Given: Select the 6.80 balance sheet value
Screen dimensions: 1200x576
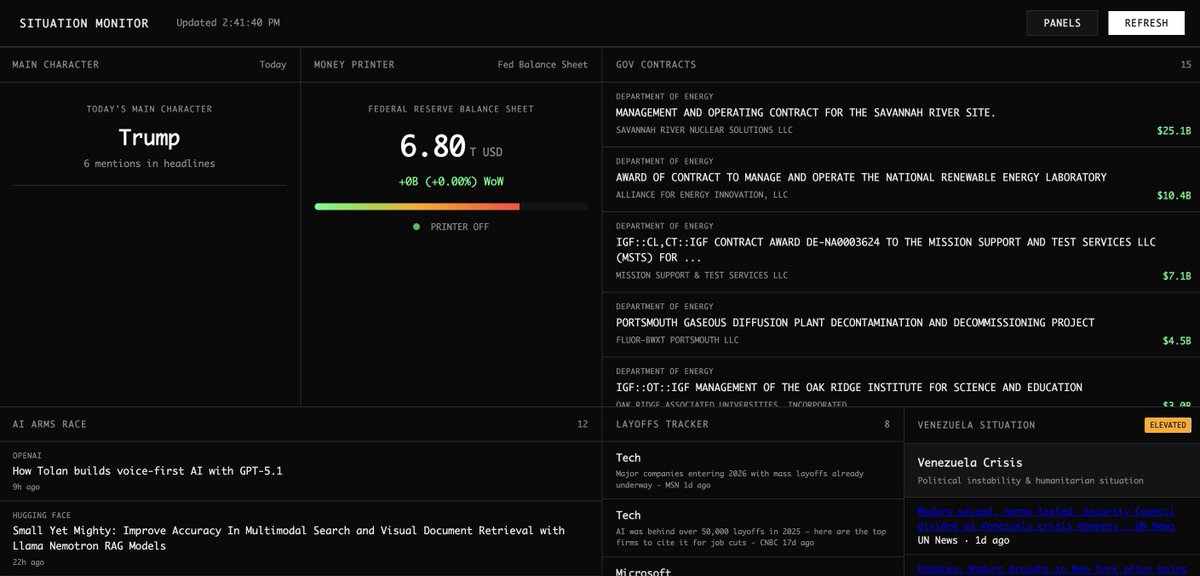Looking at the screenshot, I should point(432,146).
